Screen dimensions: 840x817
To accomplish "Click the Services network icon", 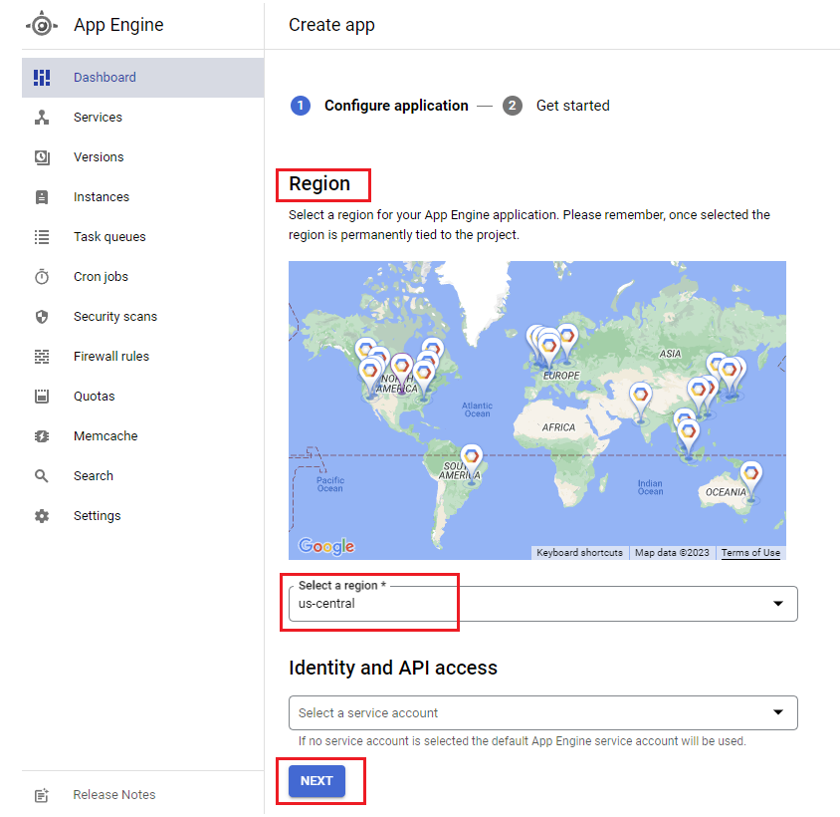I will [x=42, y=117].
